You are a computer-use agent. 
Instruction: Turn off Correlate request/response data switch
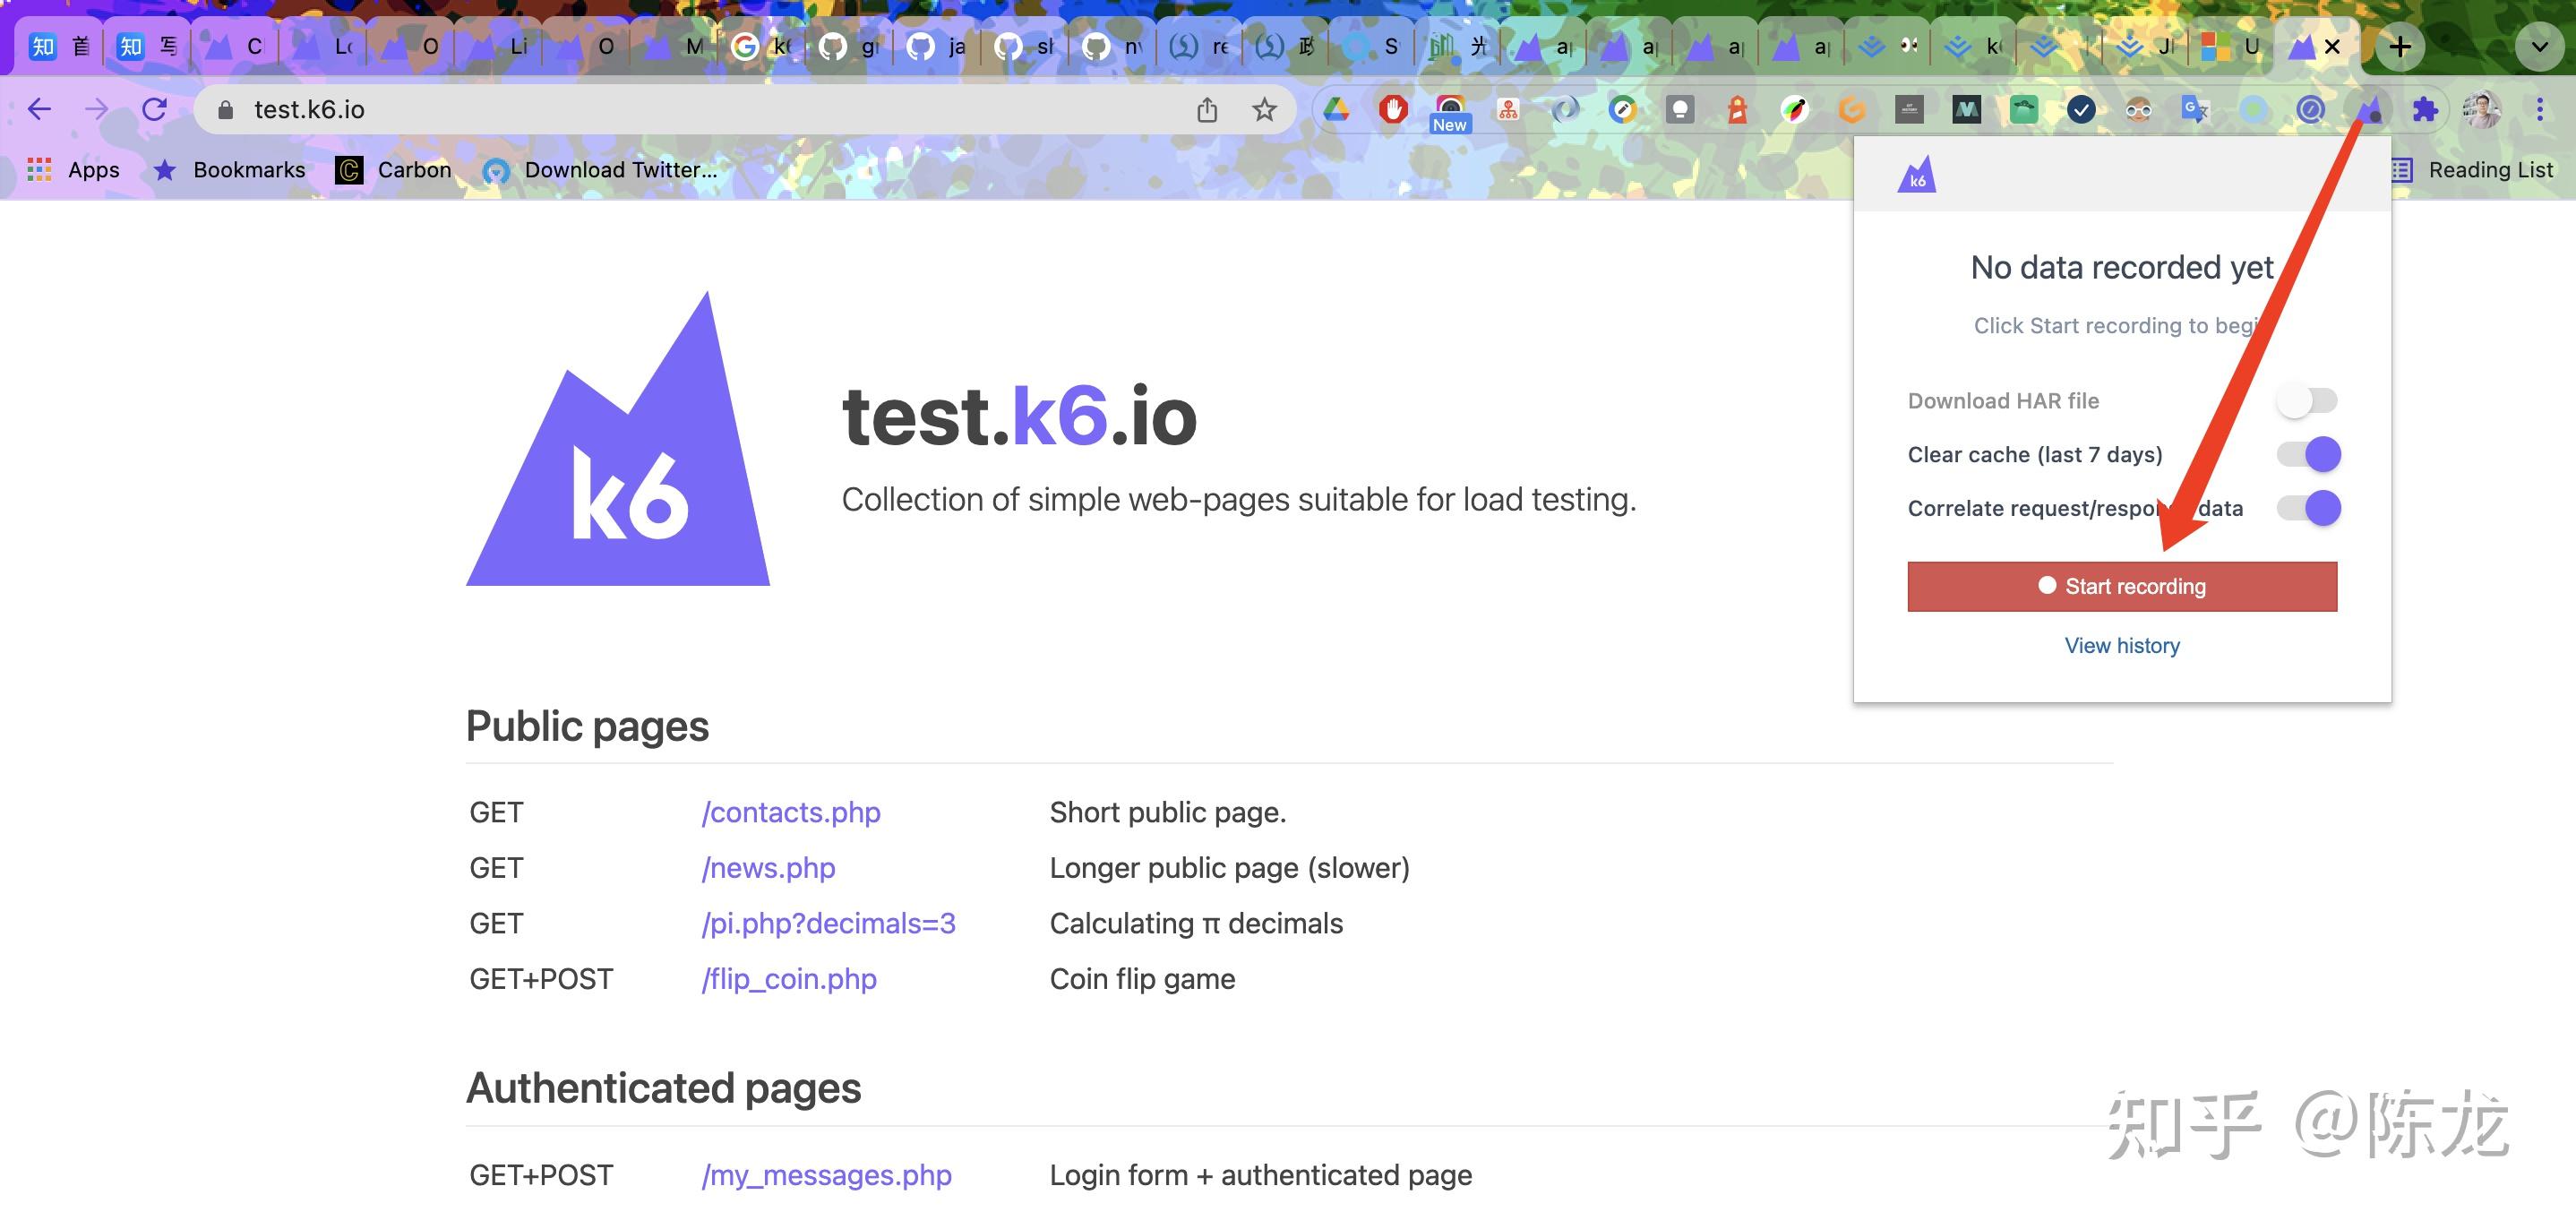(x=2307, y=508)
